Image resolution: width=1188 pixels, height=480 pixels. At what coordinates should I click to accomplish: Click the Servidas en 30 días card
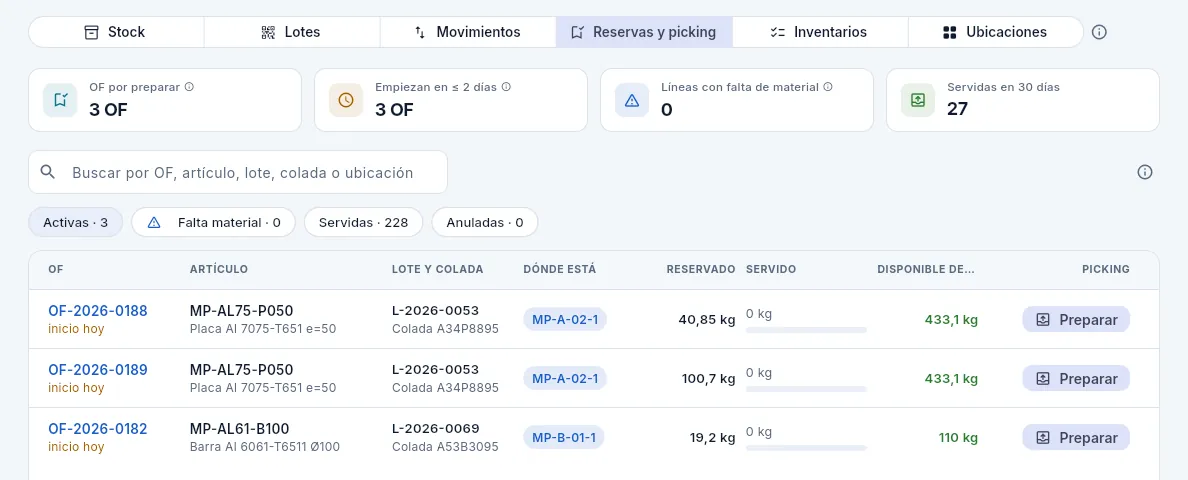point(1022,100)
